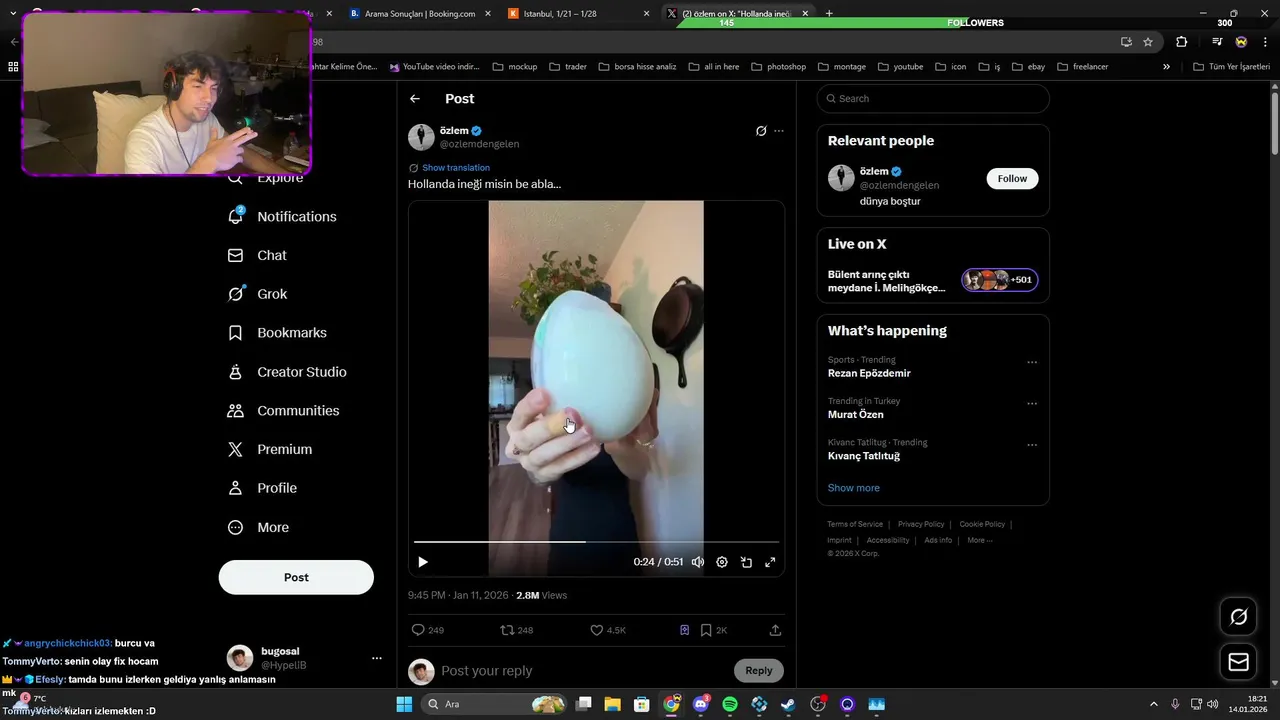Viewport: 1280px width, 720px height.
Task: Switch to Istanbul 1/21 – 1/28 tab
Action: (x=575, y=13)
